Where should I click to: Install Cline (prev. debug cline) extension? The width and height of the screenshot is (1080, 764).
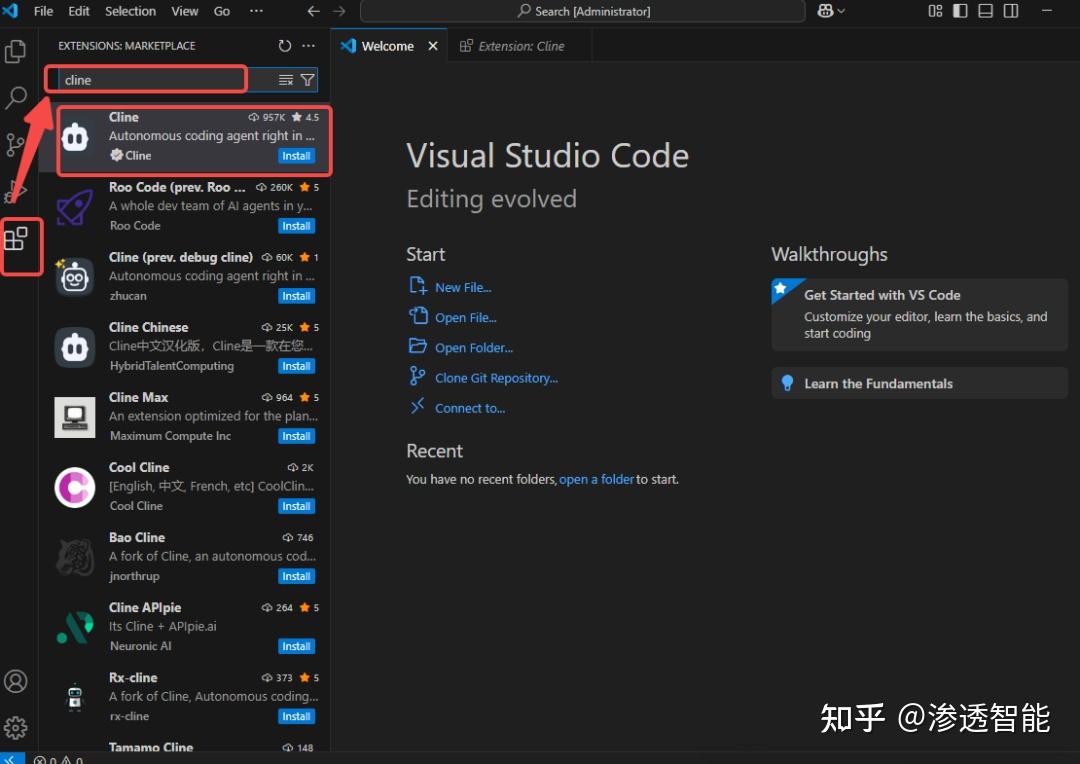click(297, 296)
